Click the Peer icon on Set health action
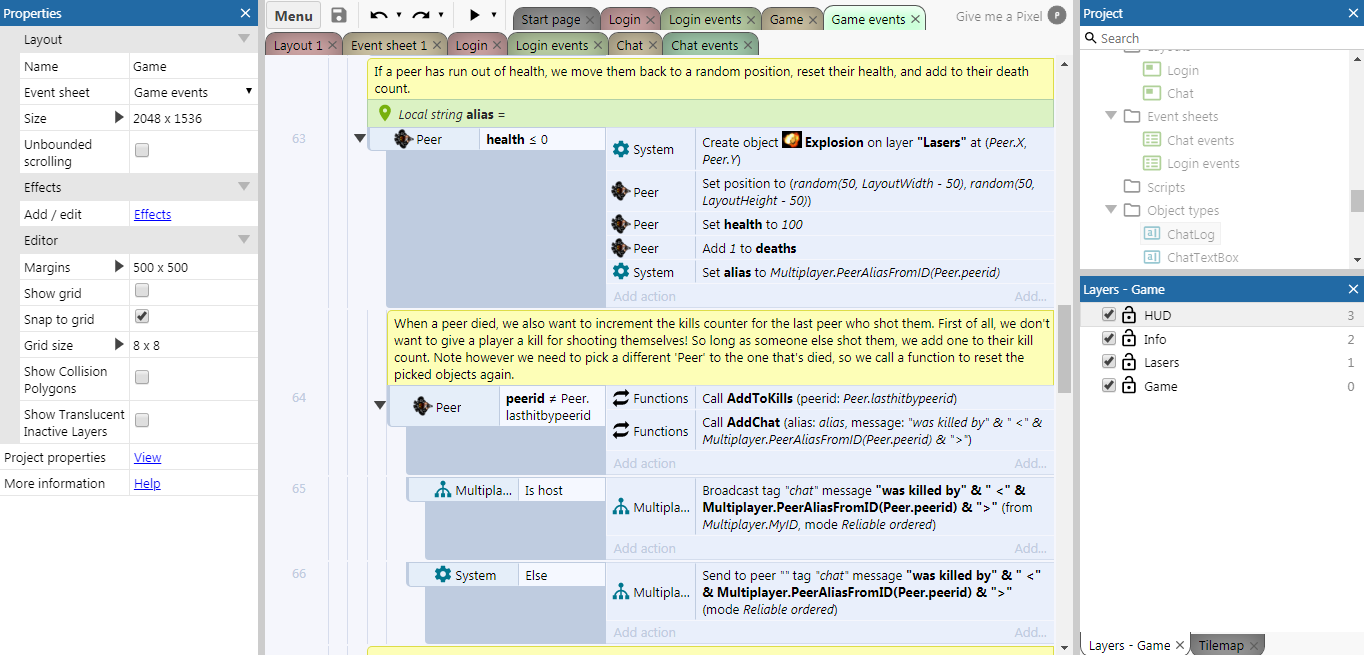Viewport: 1364px width, 655px height. click(x=621, y=224)
